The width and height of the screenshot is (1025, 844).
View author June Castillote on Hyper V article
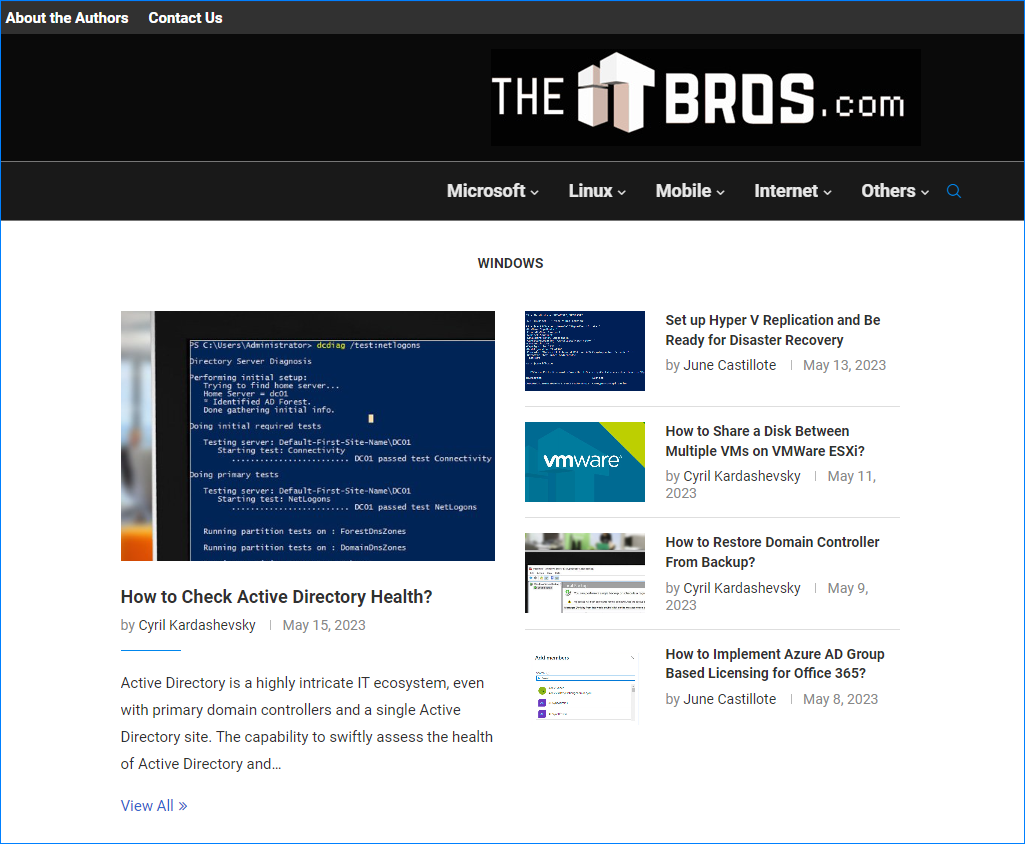pyautogui.click(x=730, y=365)
